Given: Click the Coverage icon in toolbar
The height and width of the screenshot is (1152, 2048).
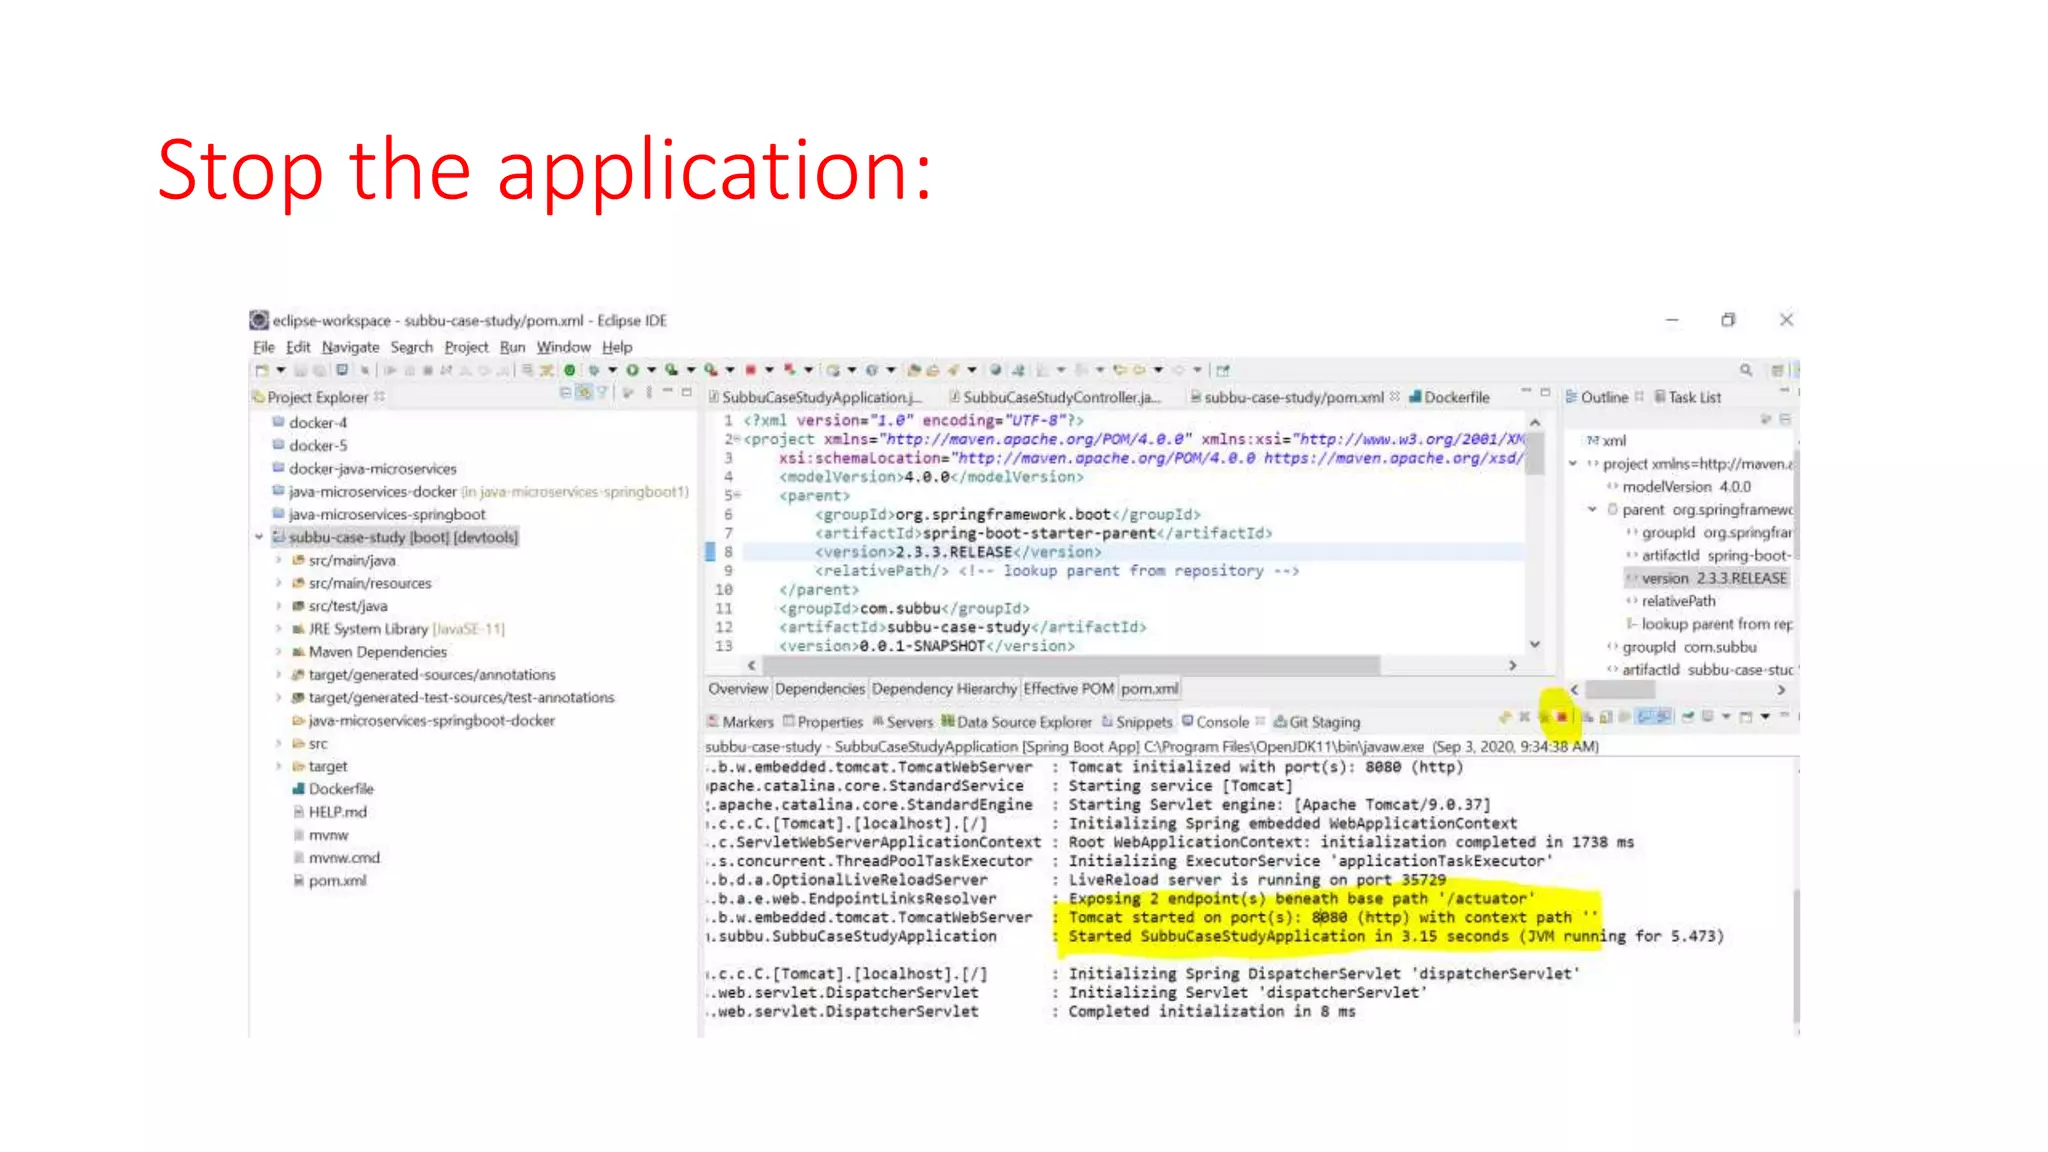Looking at the screenshot, I should pyautogui.click(x=671, y=370).
